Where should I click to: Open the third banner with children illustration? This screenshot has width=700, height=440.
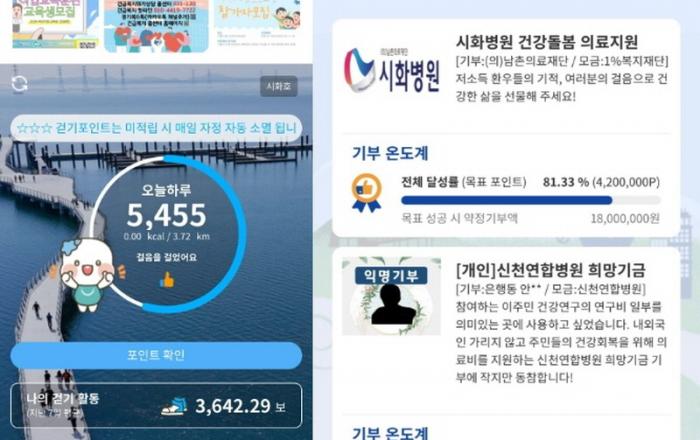(x=257, y=24)
